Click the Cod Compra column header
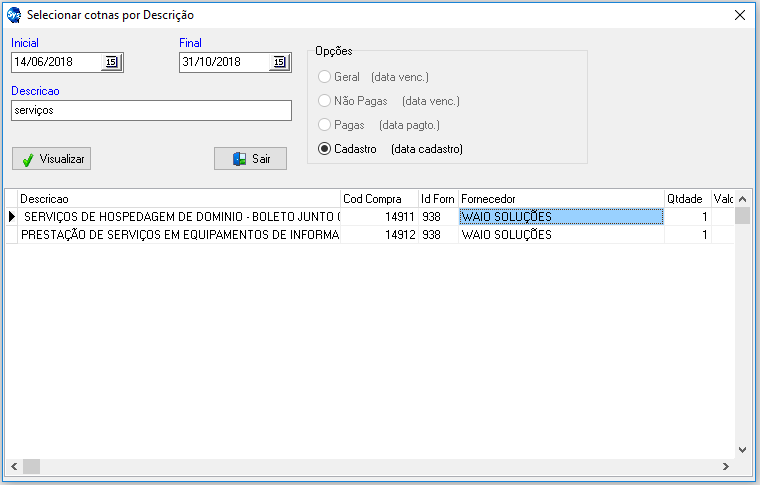Image resolution: width=760 pixels, height=485 pixels. click(x=378, y=199)
